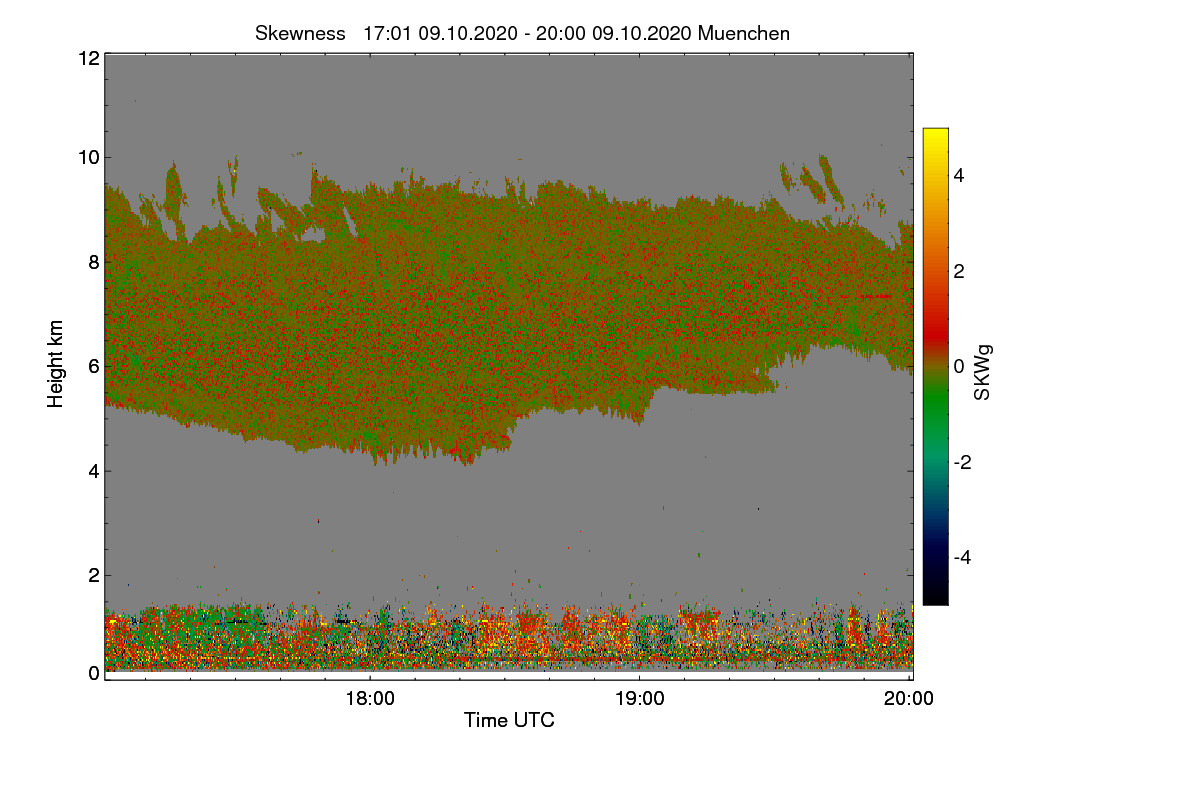
Task: Click the height tick label 10
Action: [x=87, y=157]
